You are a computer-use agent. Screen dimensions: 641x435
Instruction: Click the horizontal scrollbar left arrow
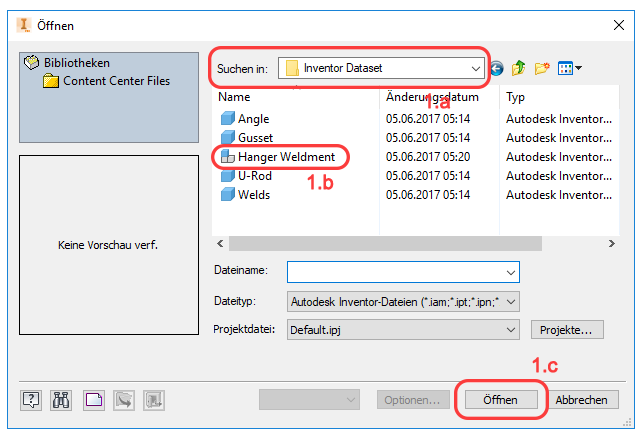220,244
